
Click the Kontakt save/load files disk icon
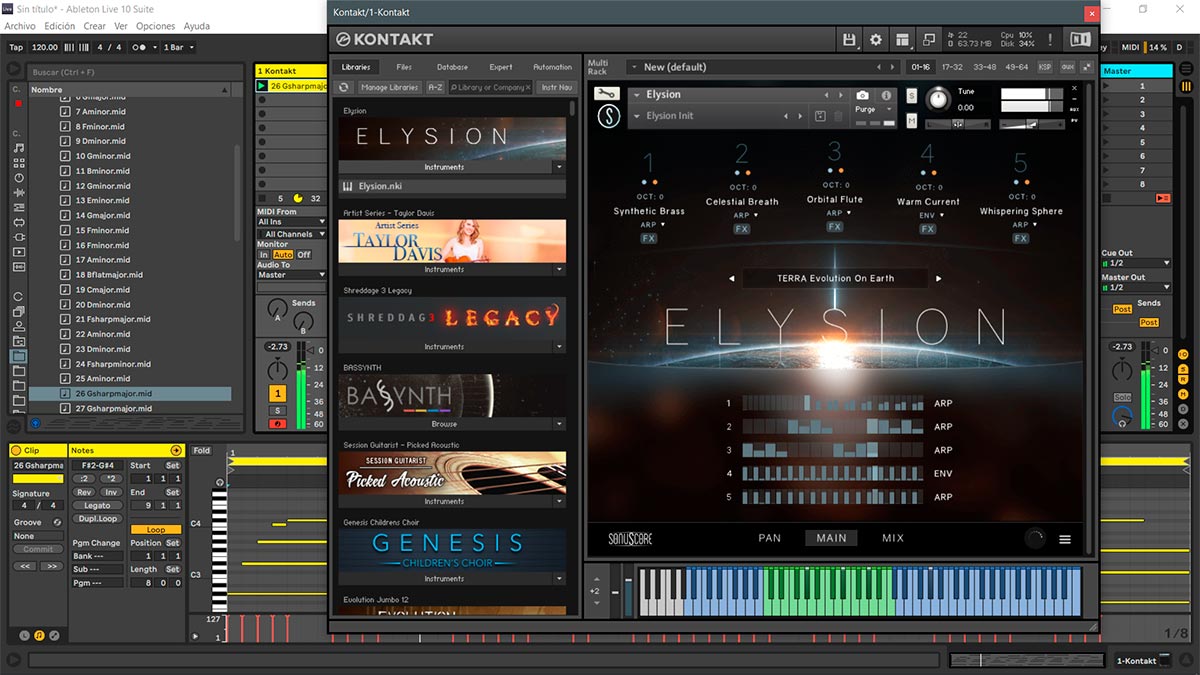click(x=849, y=39)
